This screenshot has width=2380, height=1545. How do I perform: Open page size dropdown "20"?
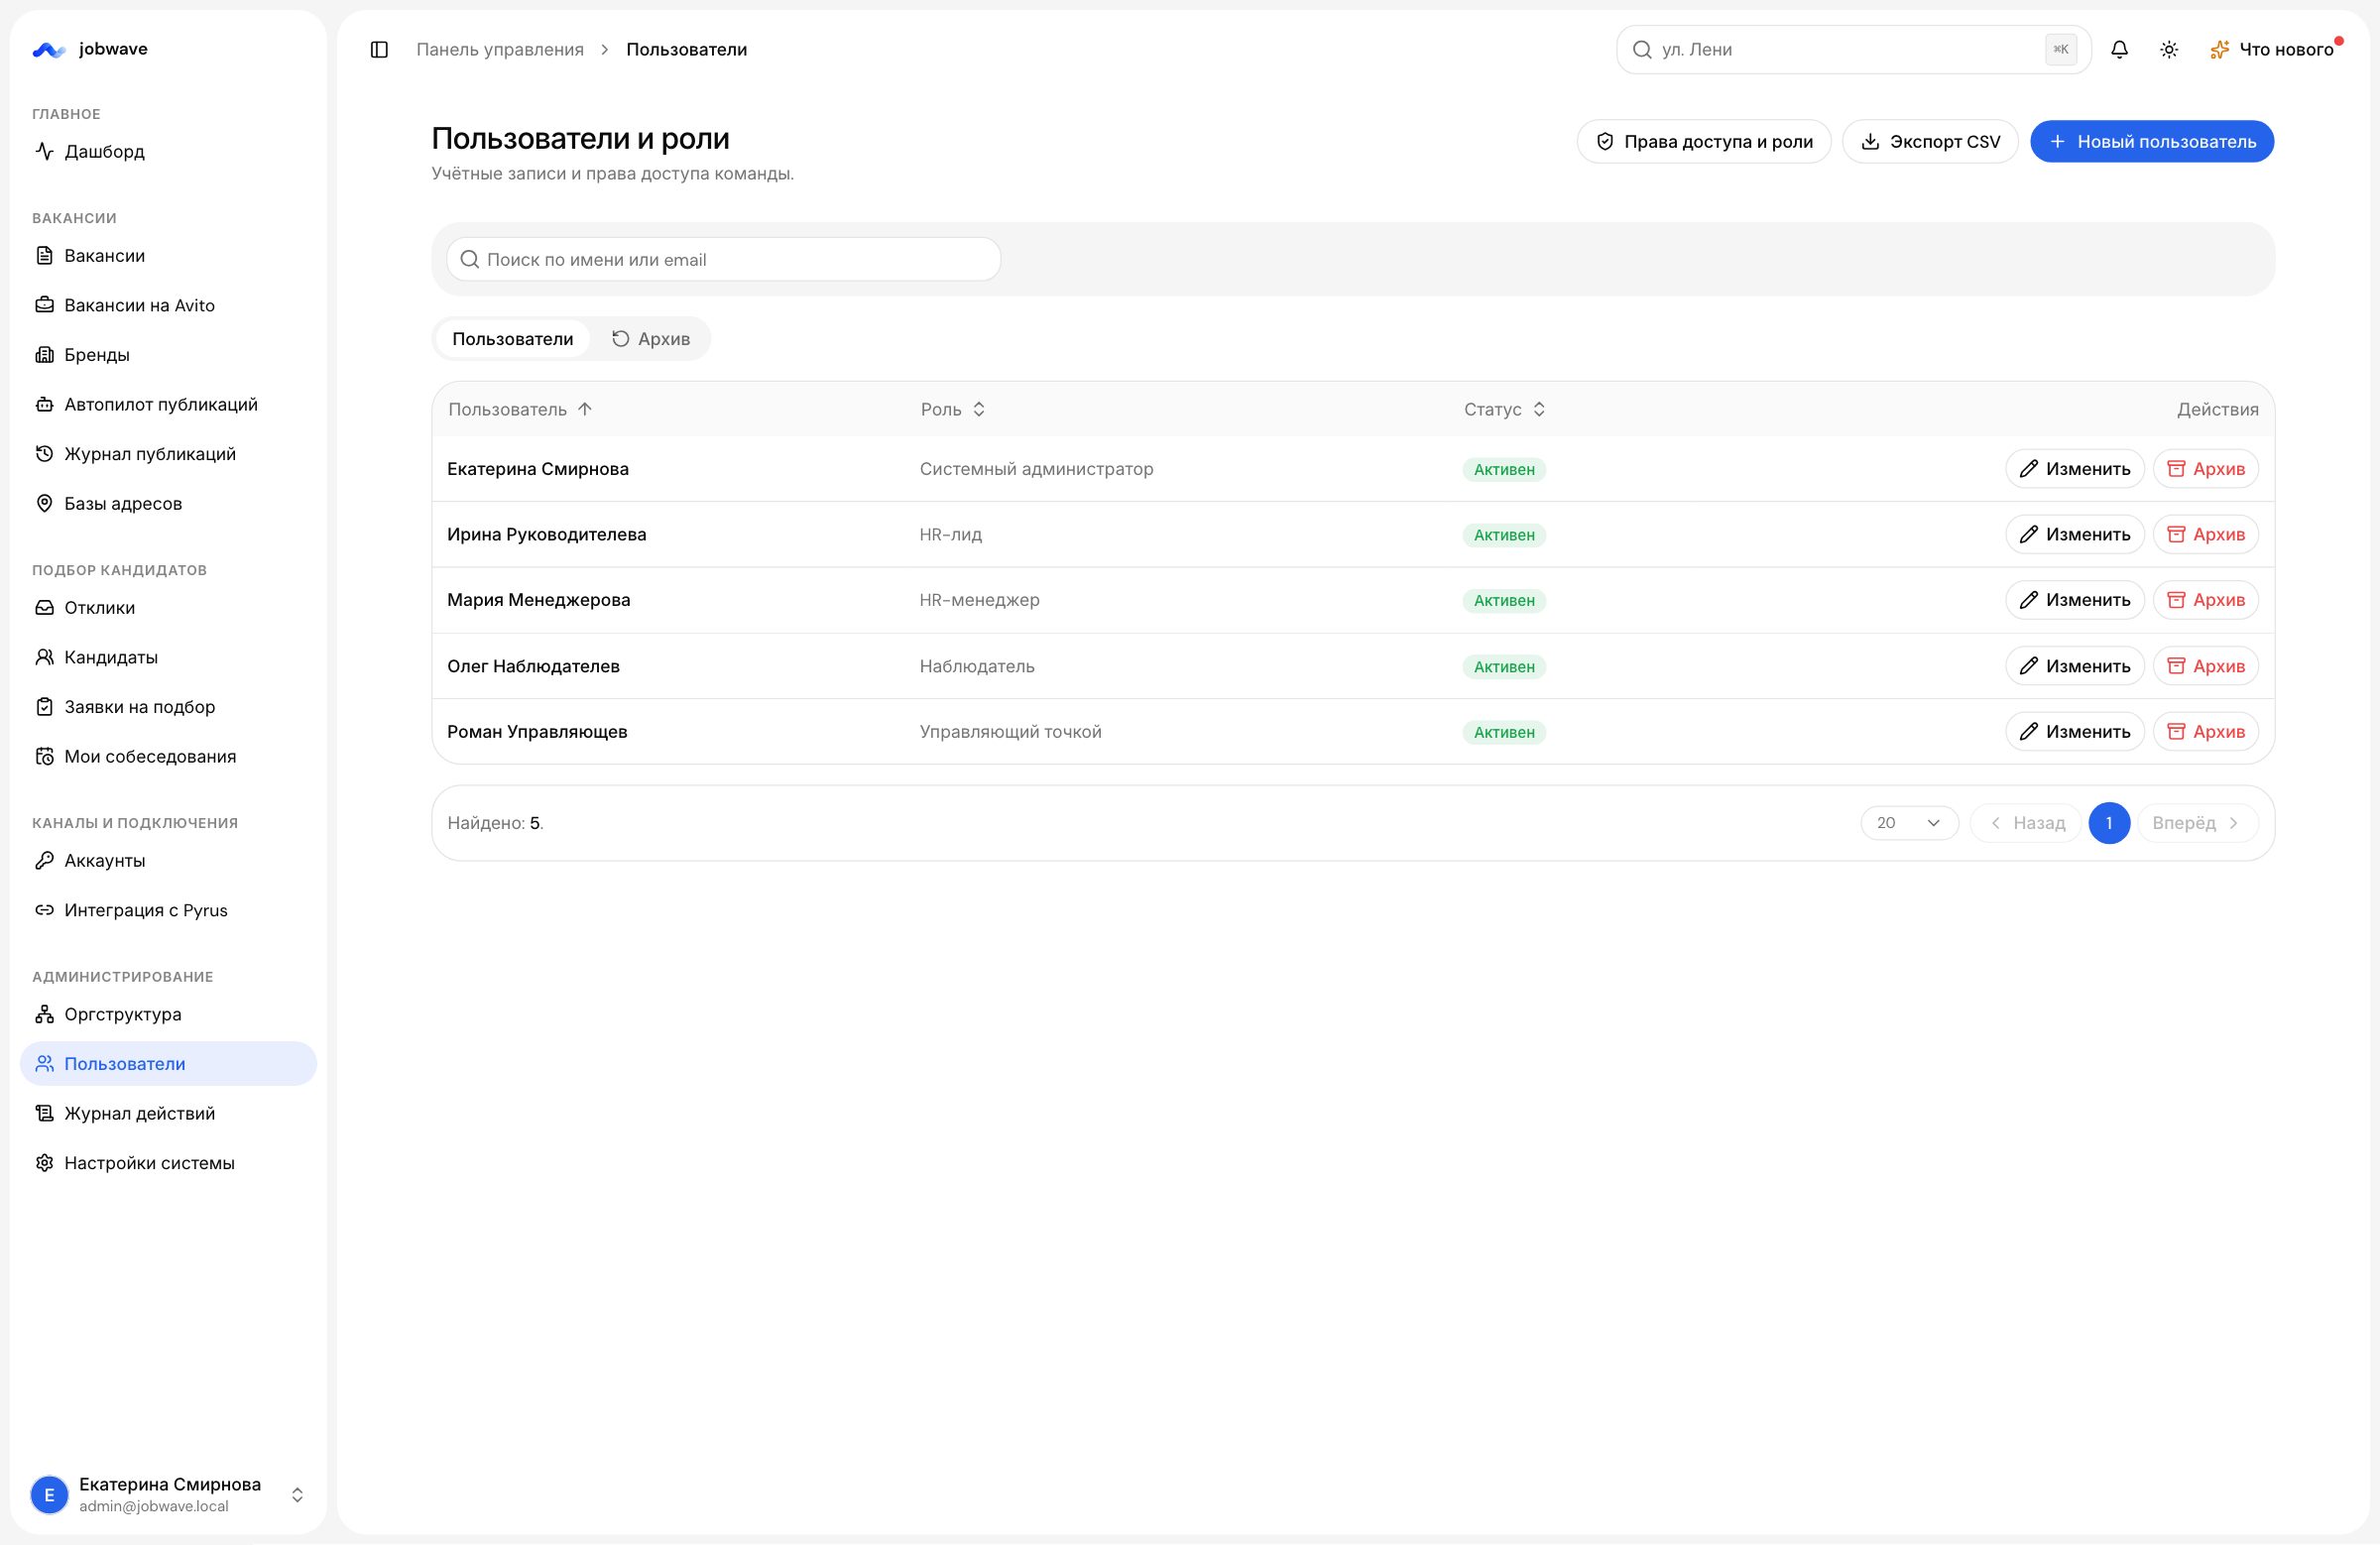pos(1909,822)
